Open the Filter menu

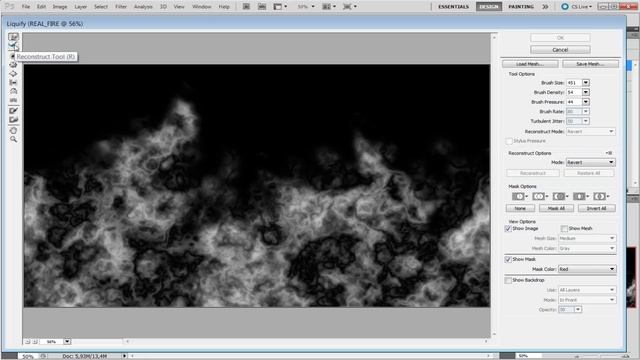(x=121, y=7)
